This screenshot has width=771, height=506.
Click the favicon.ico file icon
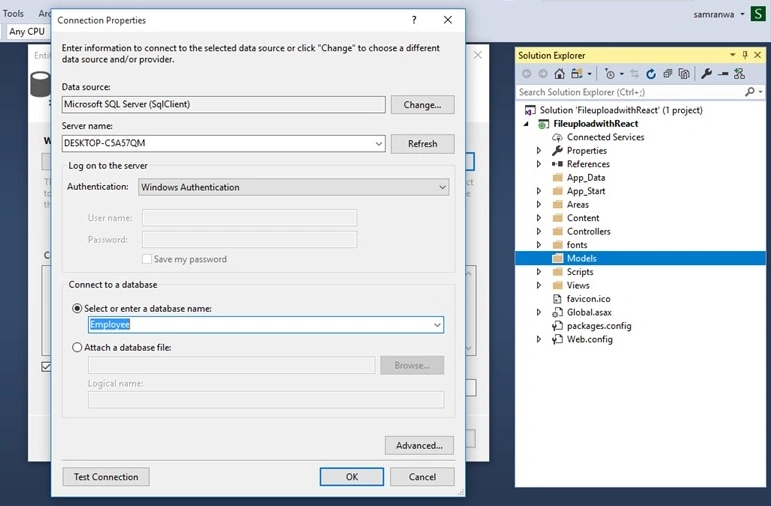click(x=557, y=299)
